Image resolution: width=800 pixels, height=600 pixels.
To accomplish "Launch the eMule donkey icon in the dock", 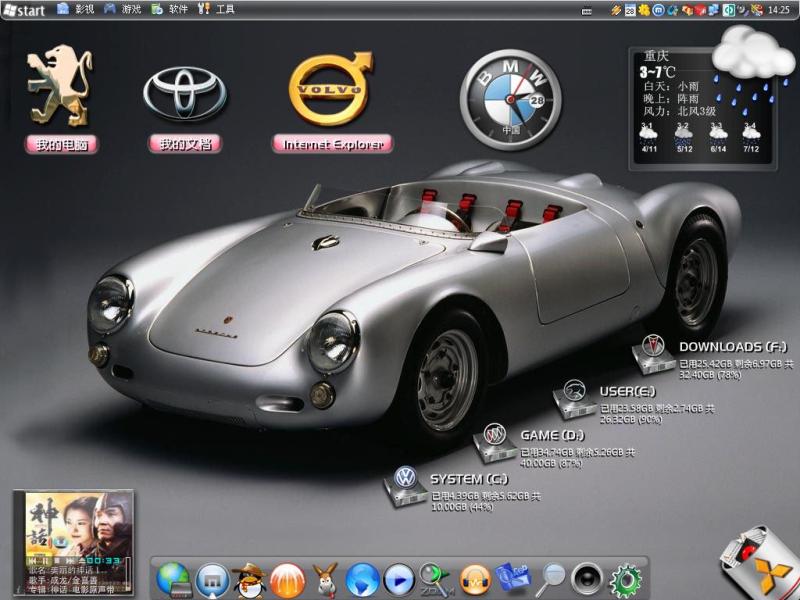I will [325, 578].
